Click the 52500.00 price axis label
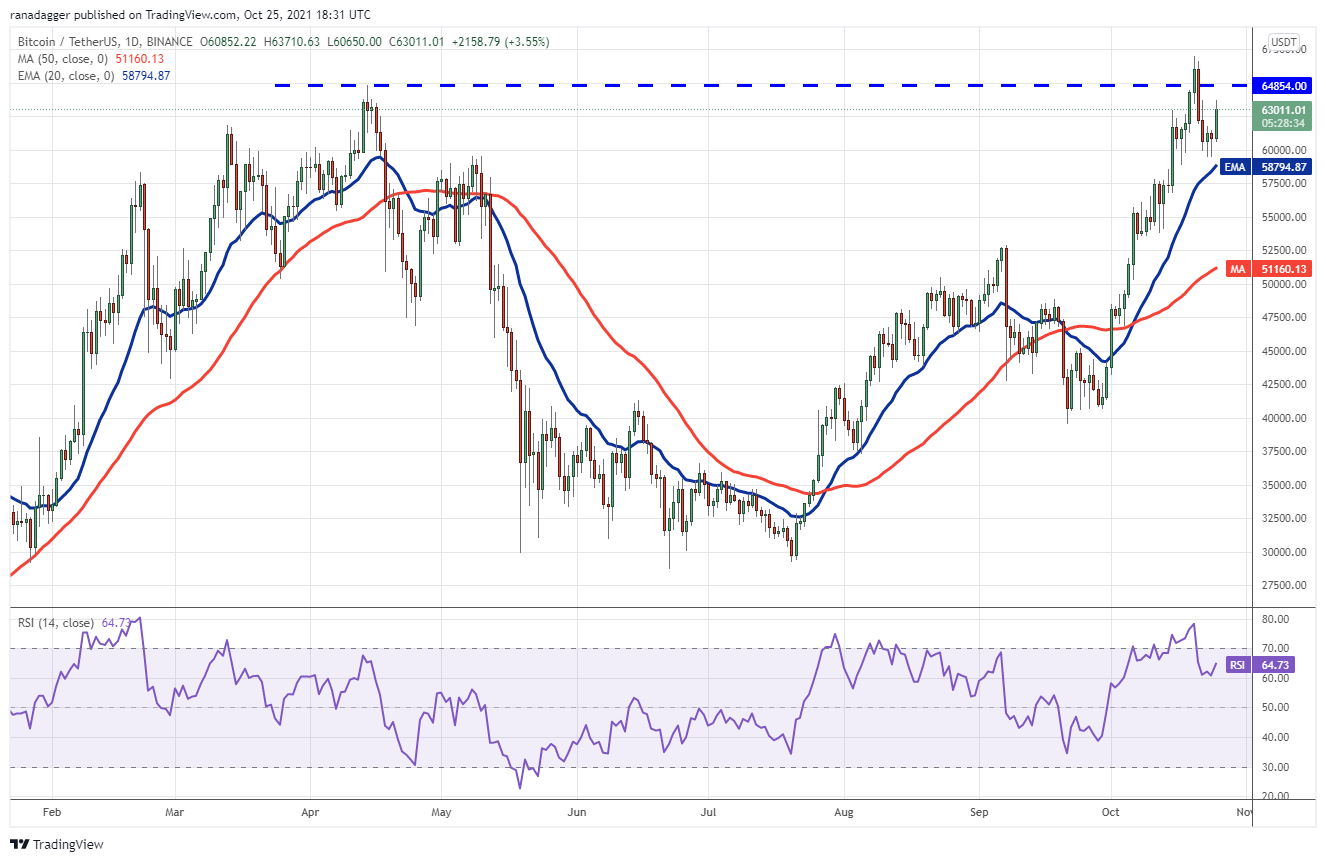 pyautogui.click(x=1284, y=251)
